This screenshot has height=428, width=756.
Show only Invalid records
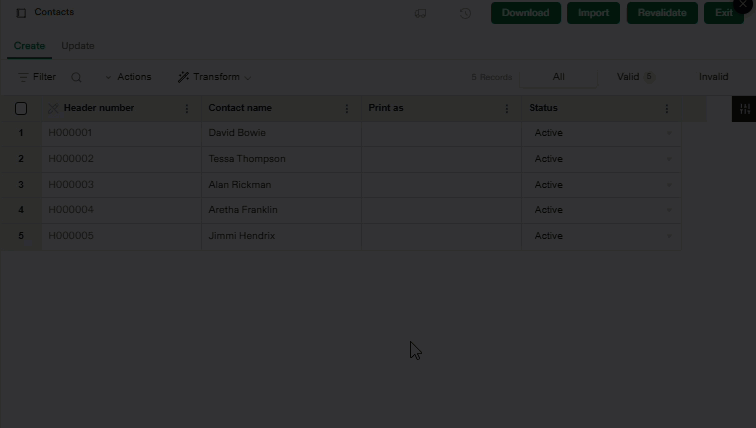(x=713, y=77)
